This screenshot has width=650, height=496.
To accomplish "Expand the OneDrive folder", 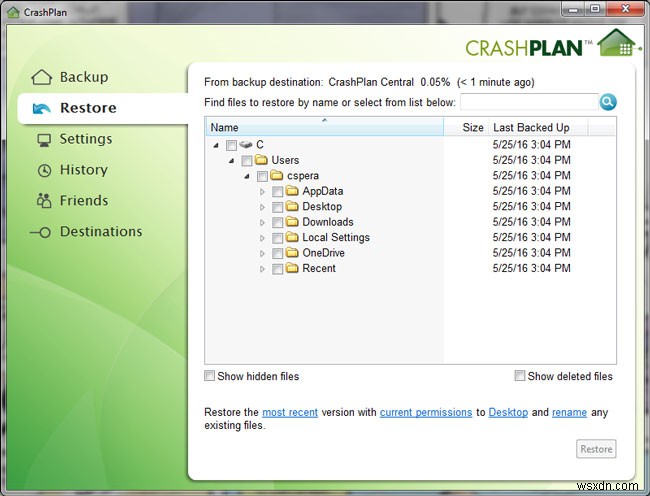I will (x=262, y=253).
